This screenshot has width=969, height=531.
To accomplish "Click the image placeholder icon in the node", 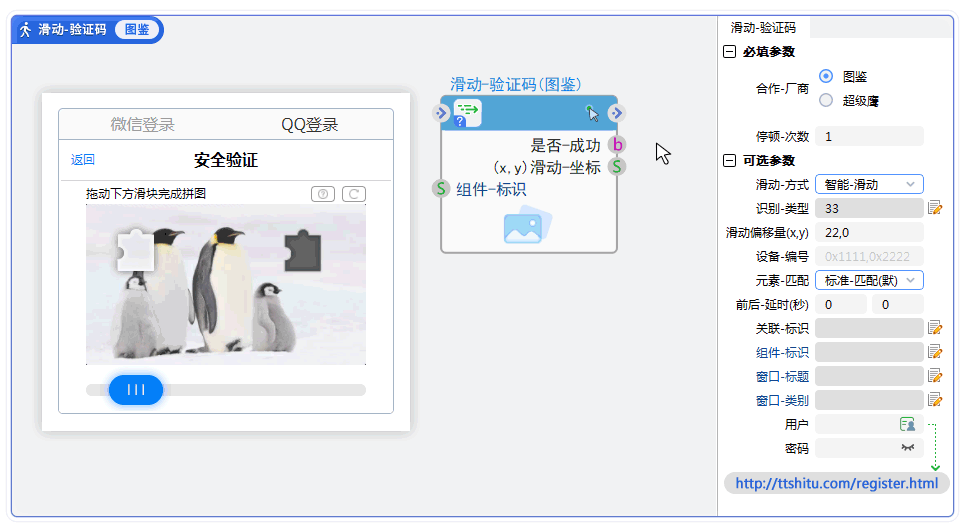I will [x=527, y=225].
